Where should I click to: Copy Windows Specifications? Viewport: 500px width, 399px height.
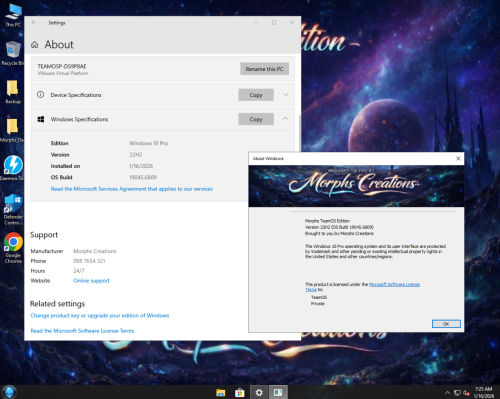(x=256, y=119)
